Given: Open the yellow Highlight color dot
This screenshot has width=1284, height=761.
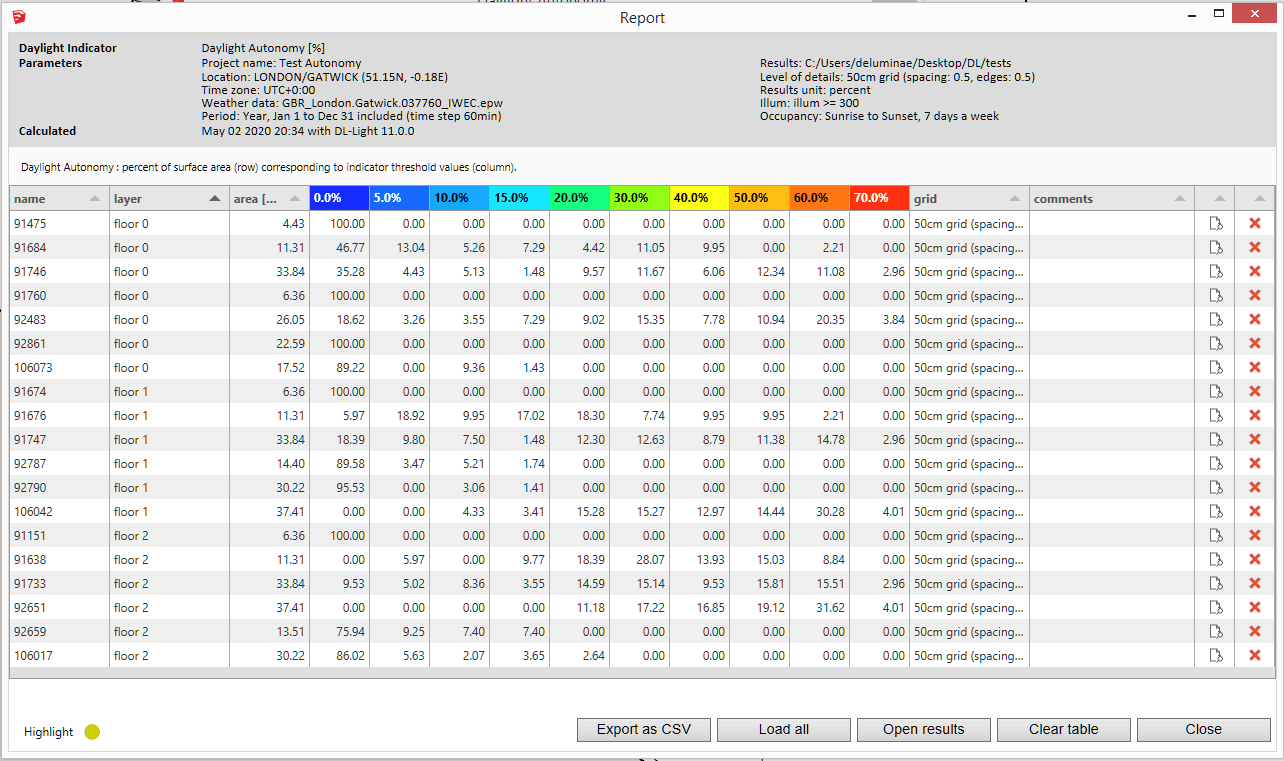Looking at the screenshot, I should pyautogui.click(x=92, y=732).
